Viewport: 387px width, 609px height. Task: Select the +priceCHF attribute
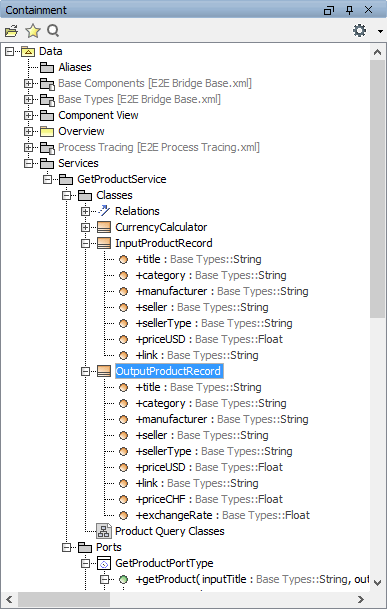pos(209,499)
